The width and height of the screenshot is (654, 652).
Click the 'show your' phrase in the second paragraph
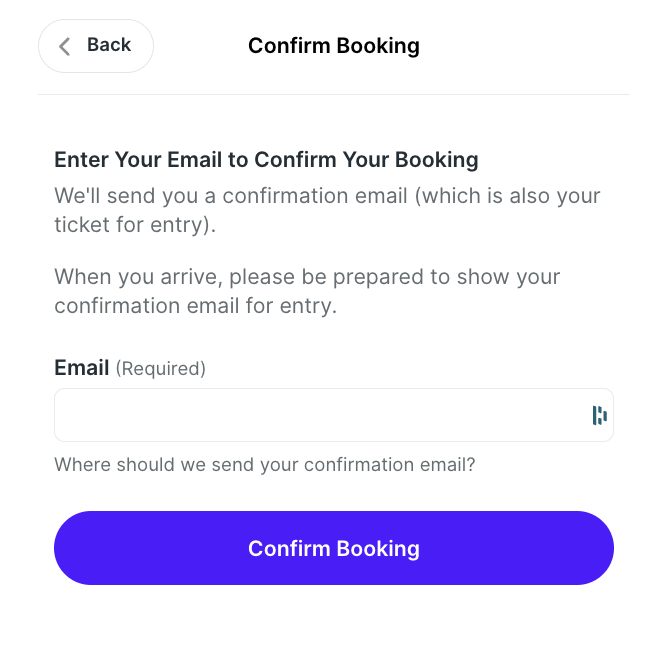pos(508,277)
